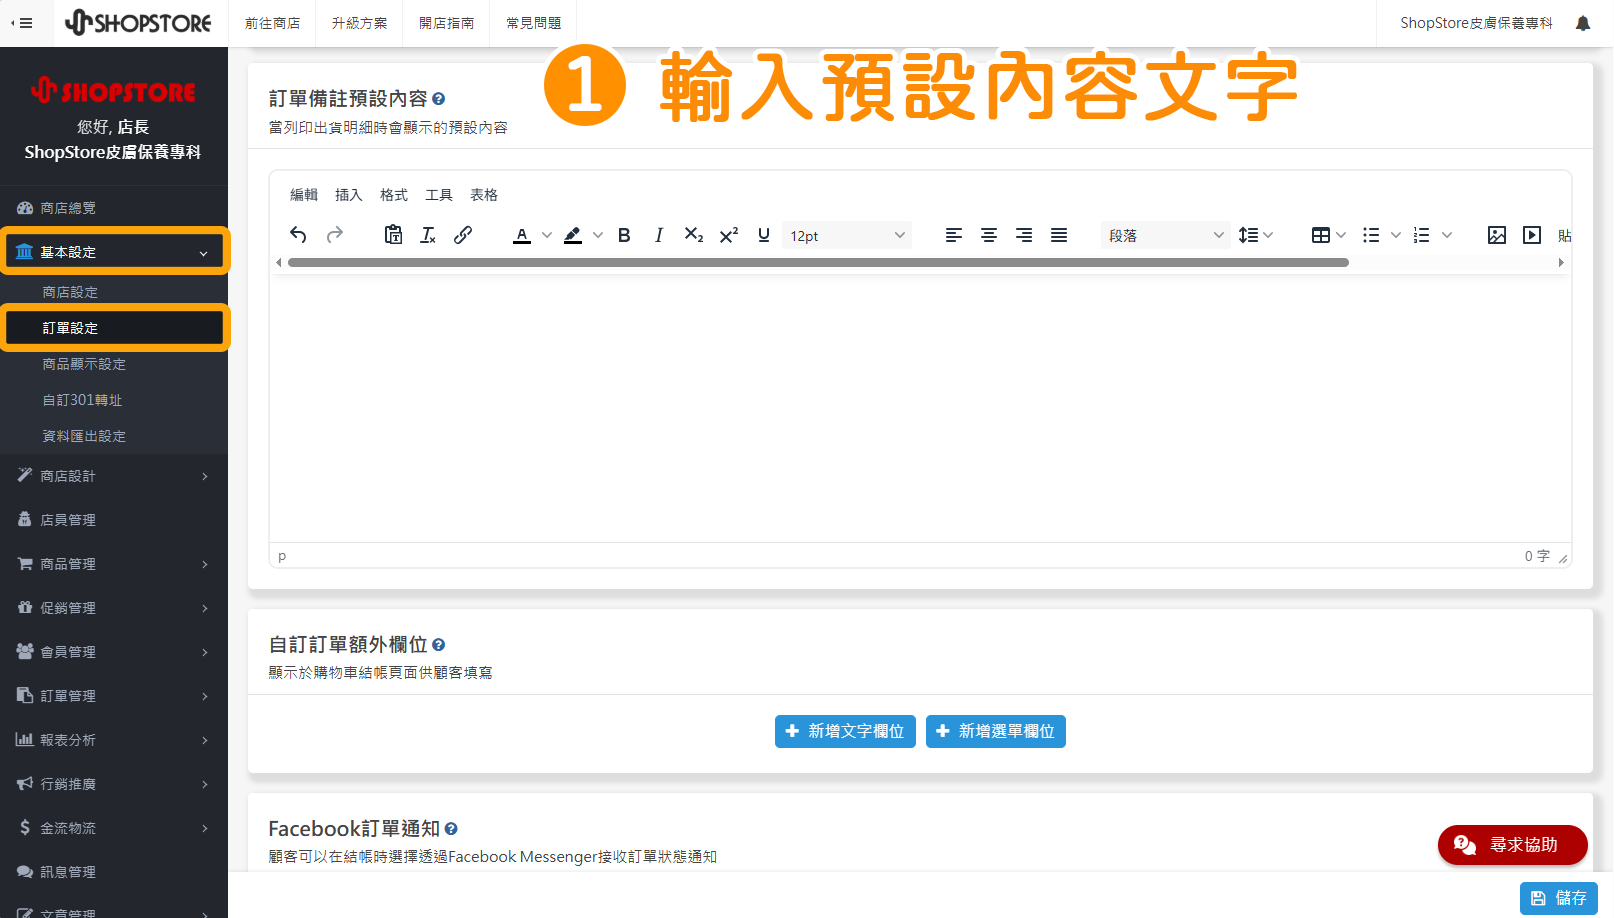The height and width of the screenshot is (918, 1614).
Task: Align text left
Action: (954, 235)
